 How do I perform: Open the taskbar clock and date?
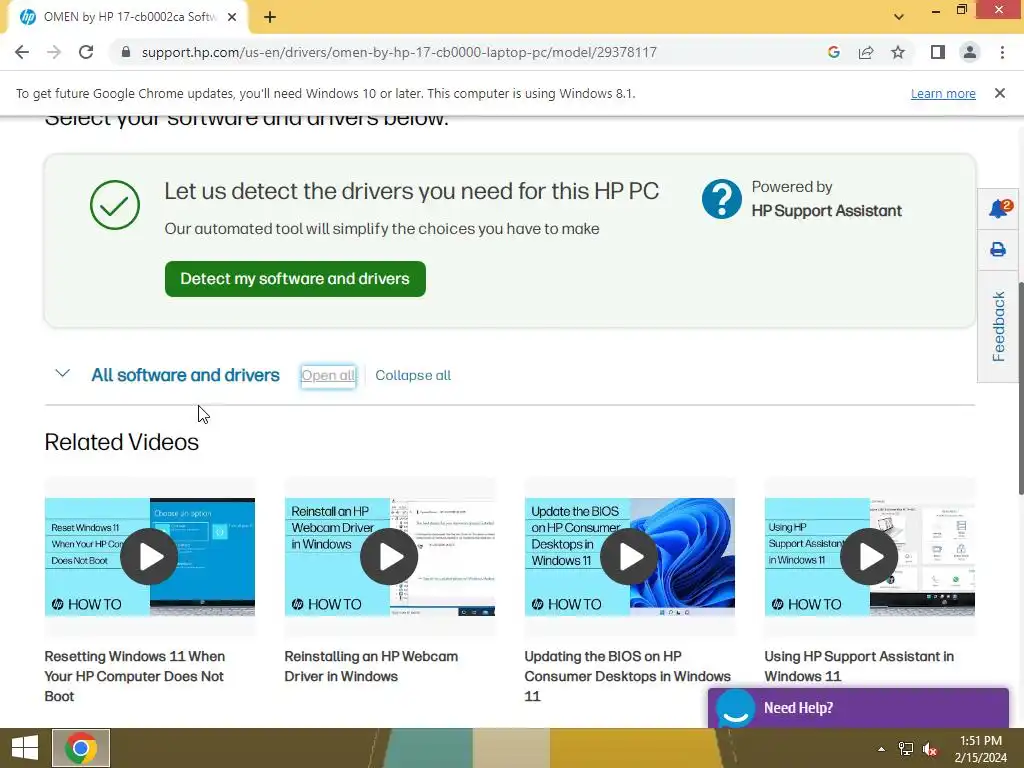pos(980,749)
